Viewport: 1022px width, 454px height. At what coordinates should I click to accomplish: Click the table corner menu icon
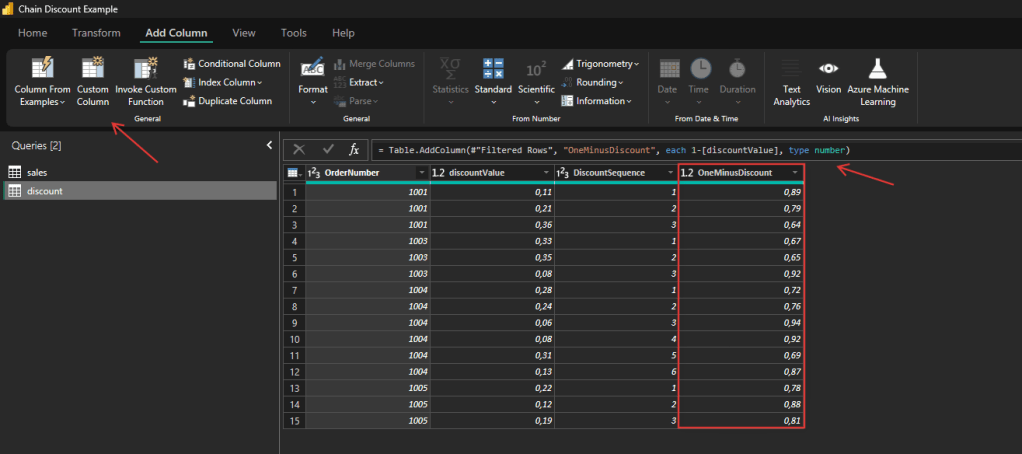[x=295, y=173]
